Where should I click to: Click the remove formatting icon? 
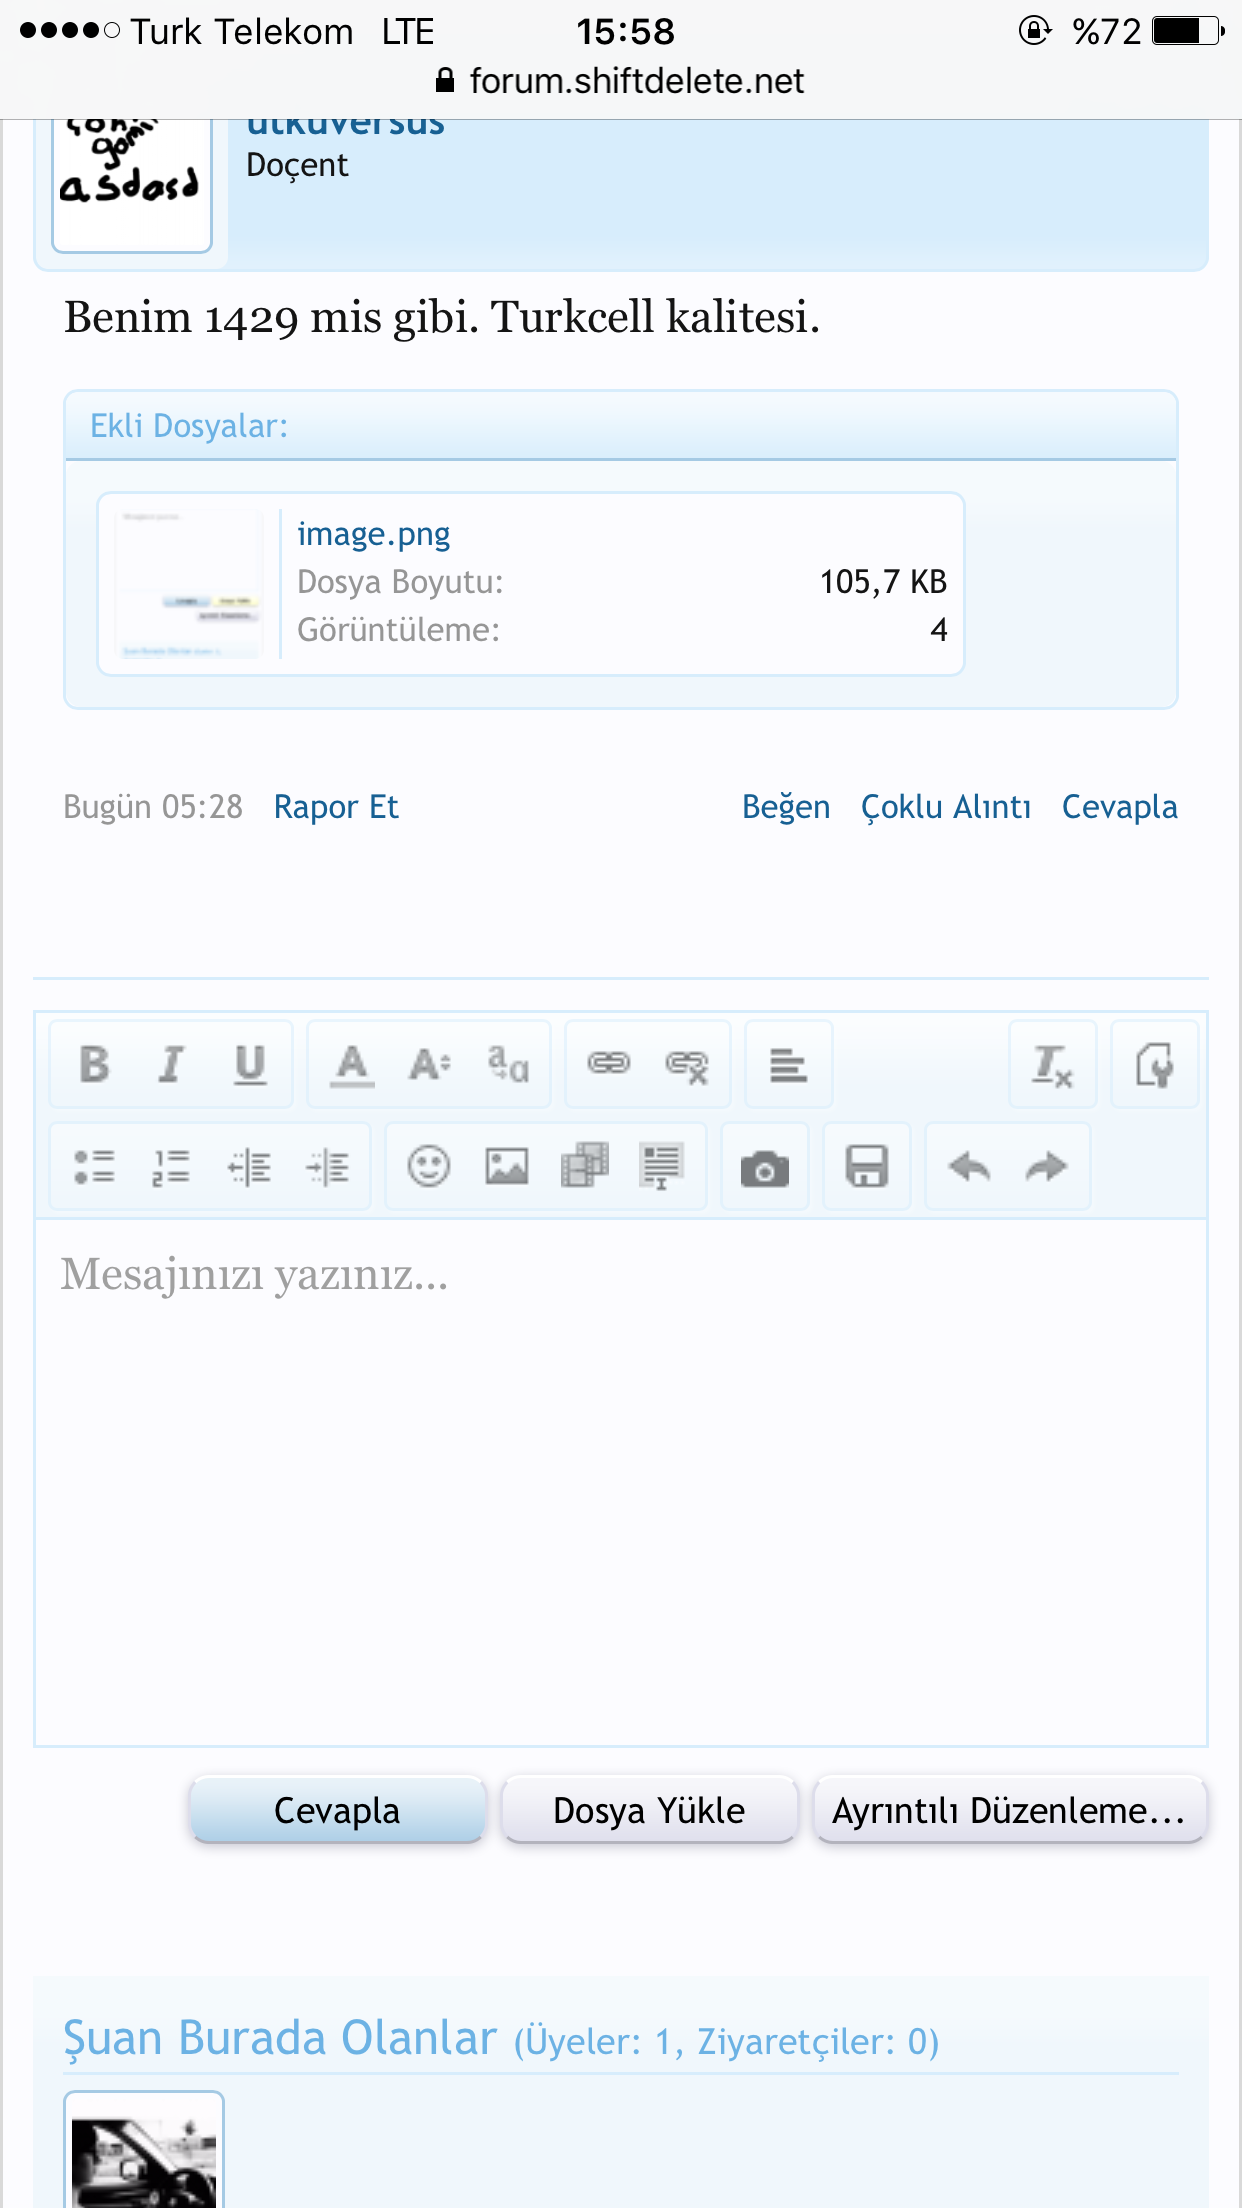(1053, 1065)
